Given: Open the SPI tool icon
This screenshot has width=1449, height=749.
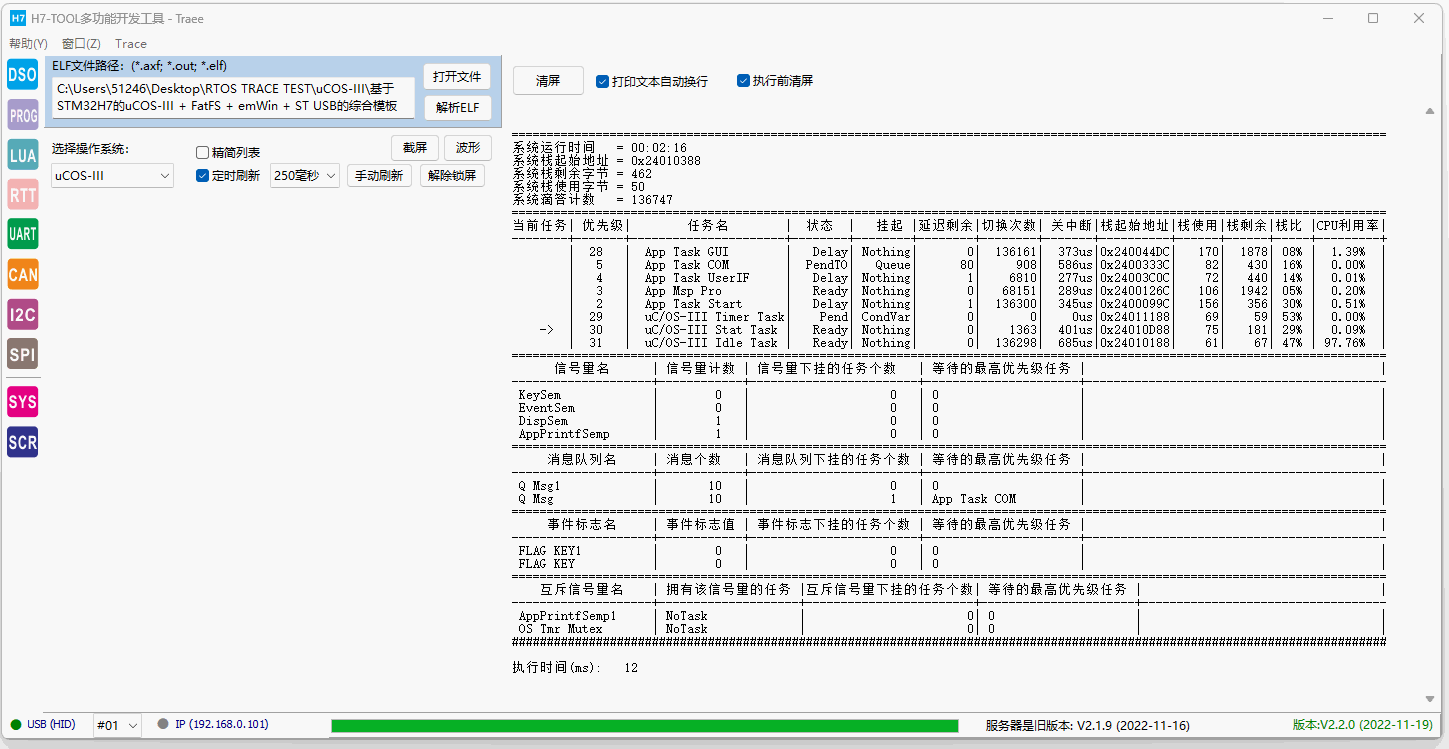Looking at the screenshot, I should tap(22, 354).
